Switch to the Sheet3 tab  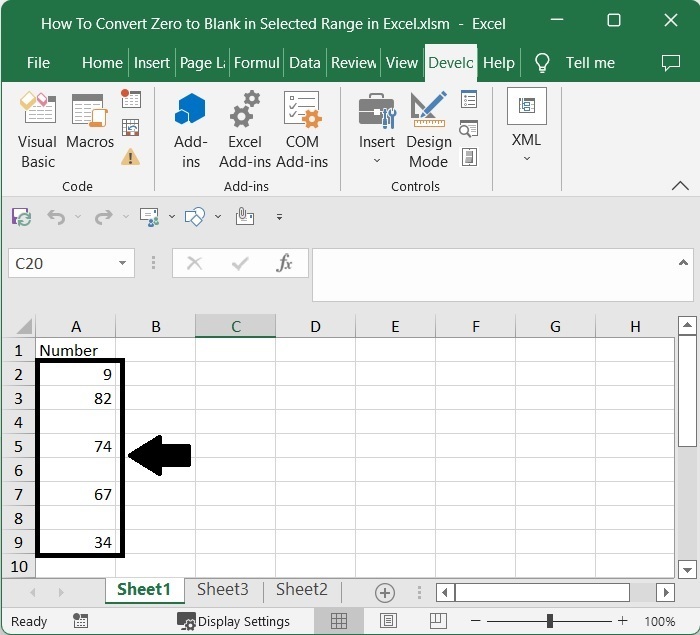222,590
